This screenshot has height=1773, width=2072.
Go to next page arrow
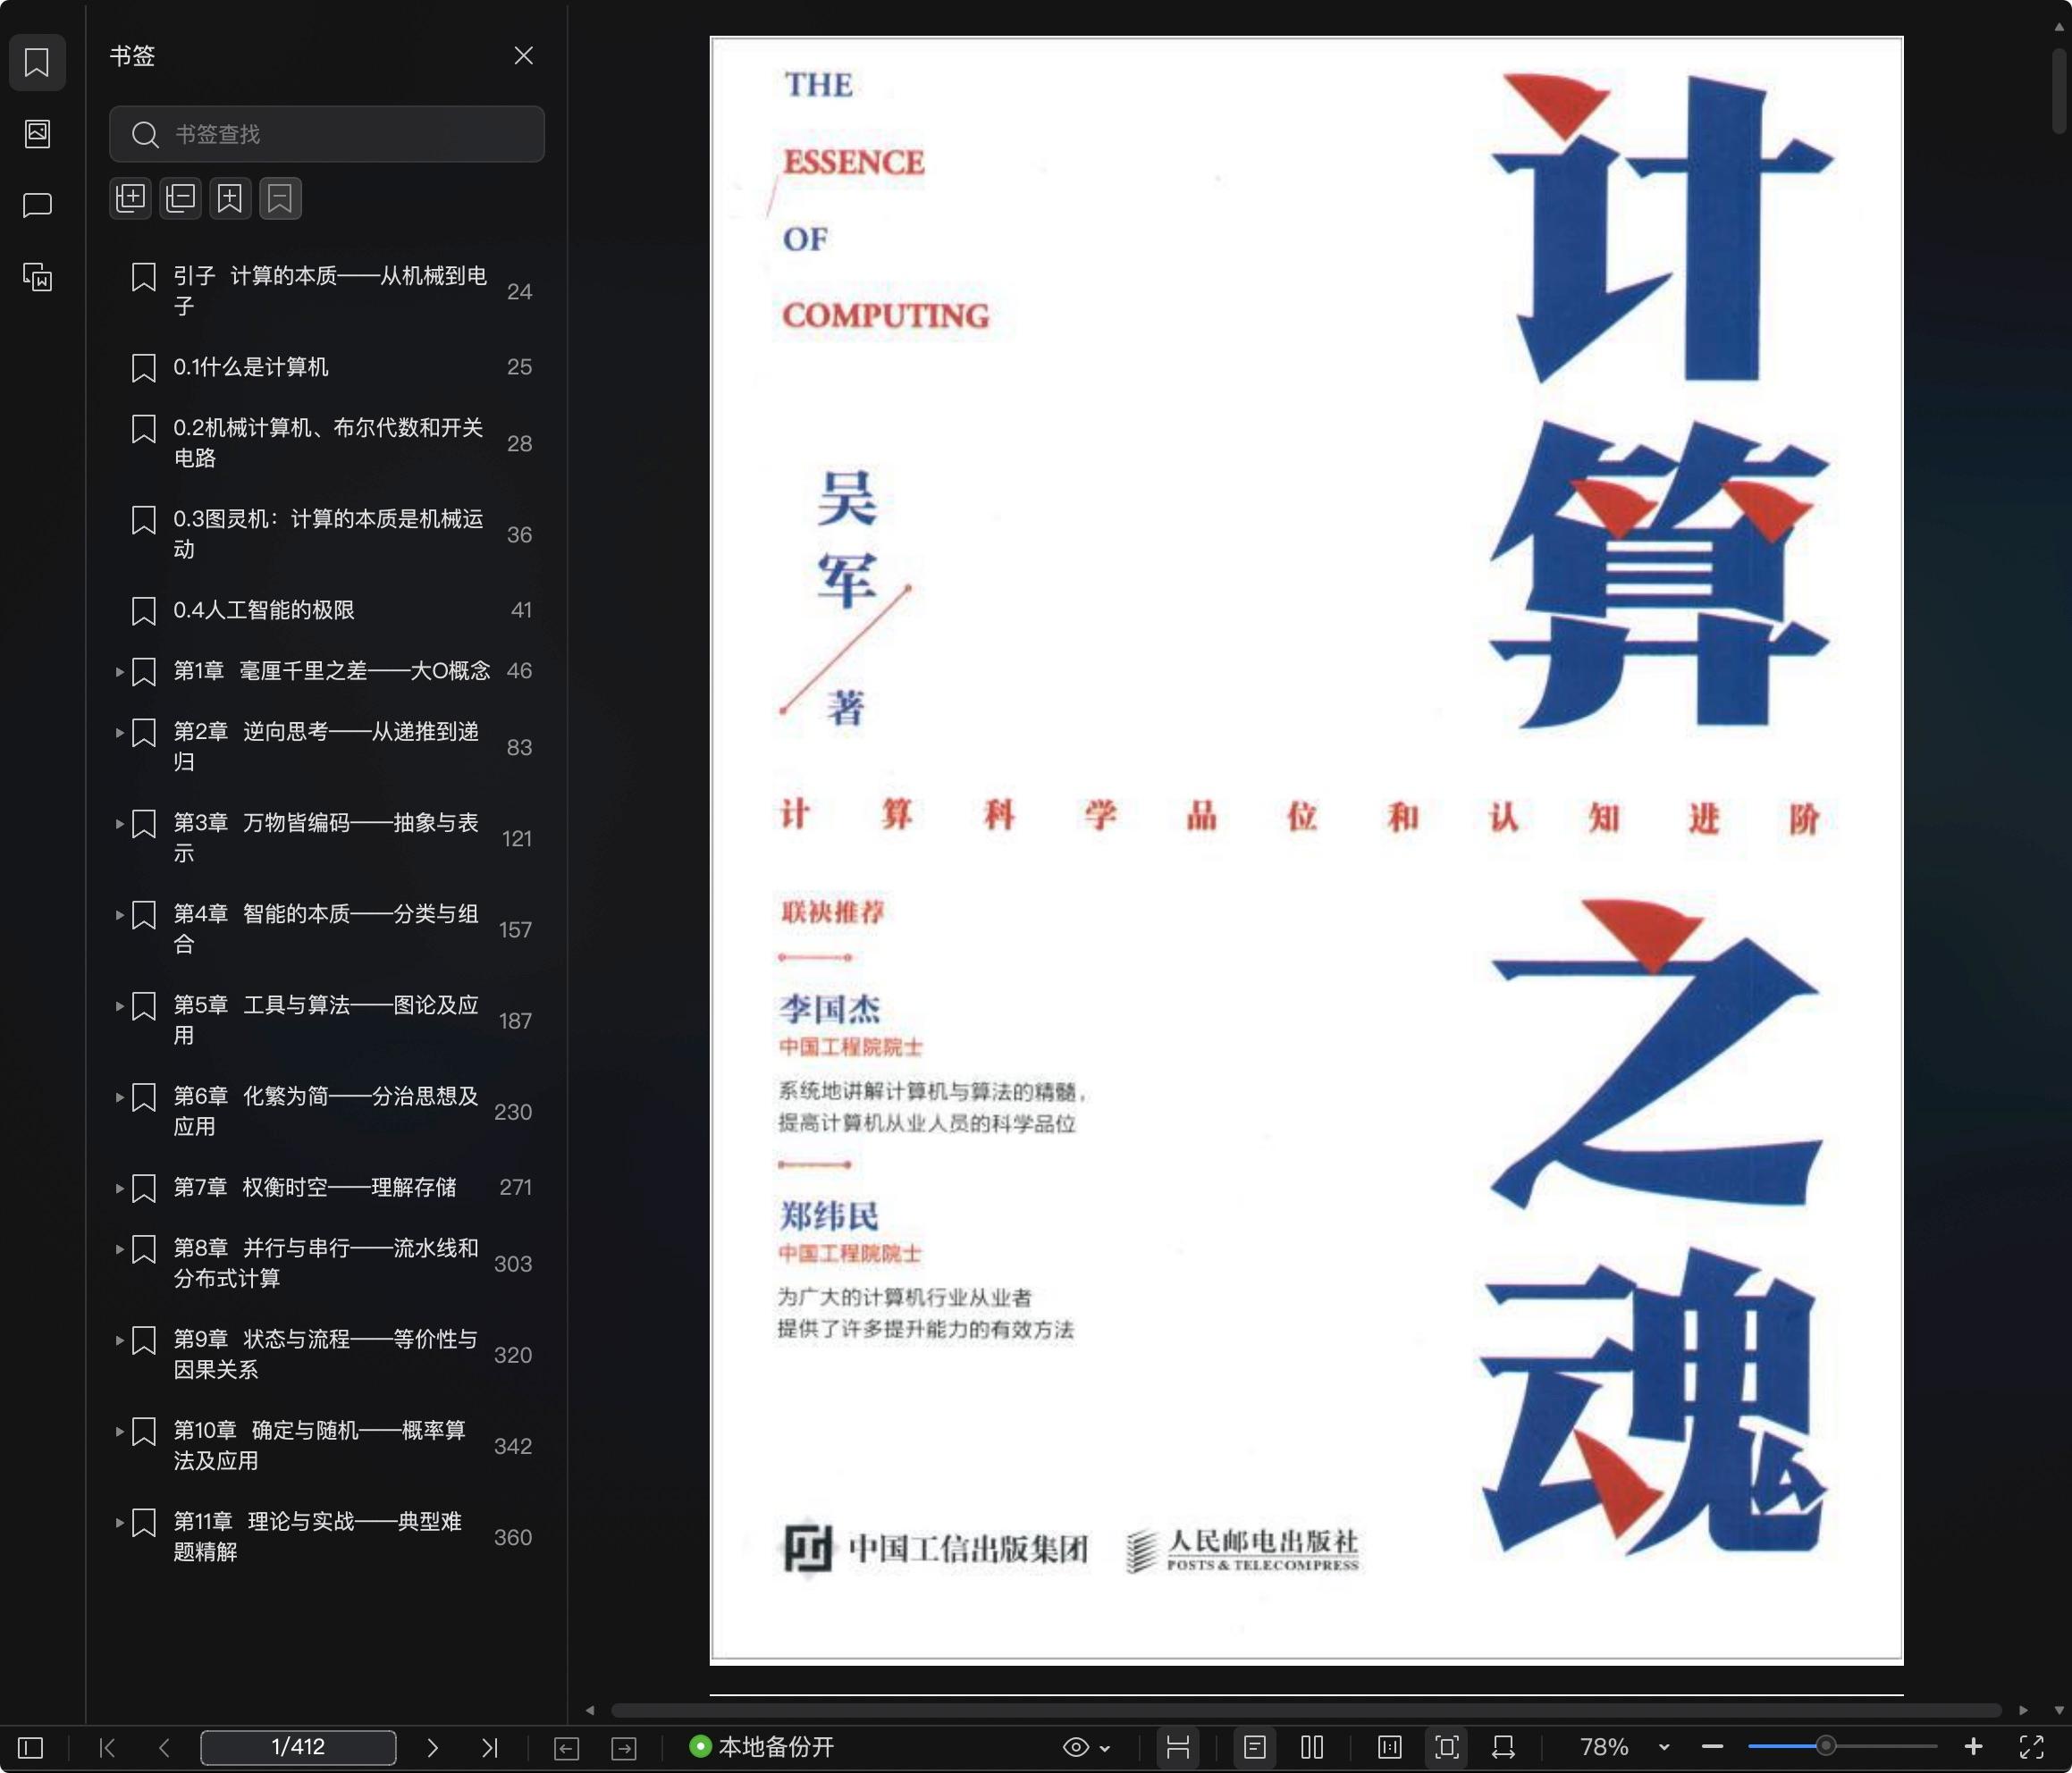tap(432, 1747)
